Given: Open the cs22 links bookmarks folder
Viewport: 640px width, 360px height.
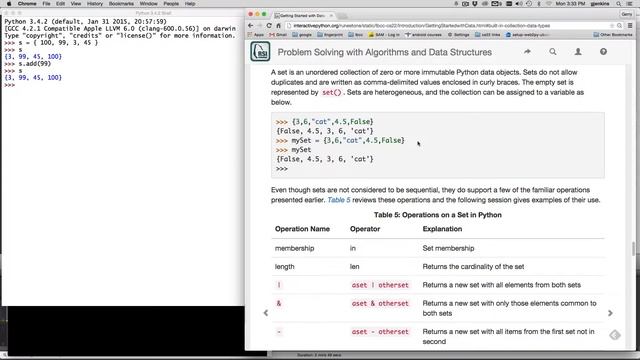Looking at the screenshot, I should point(487,35).
